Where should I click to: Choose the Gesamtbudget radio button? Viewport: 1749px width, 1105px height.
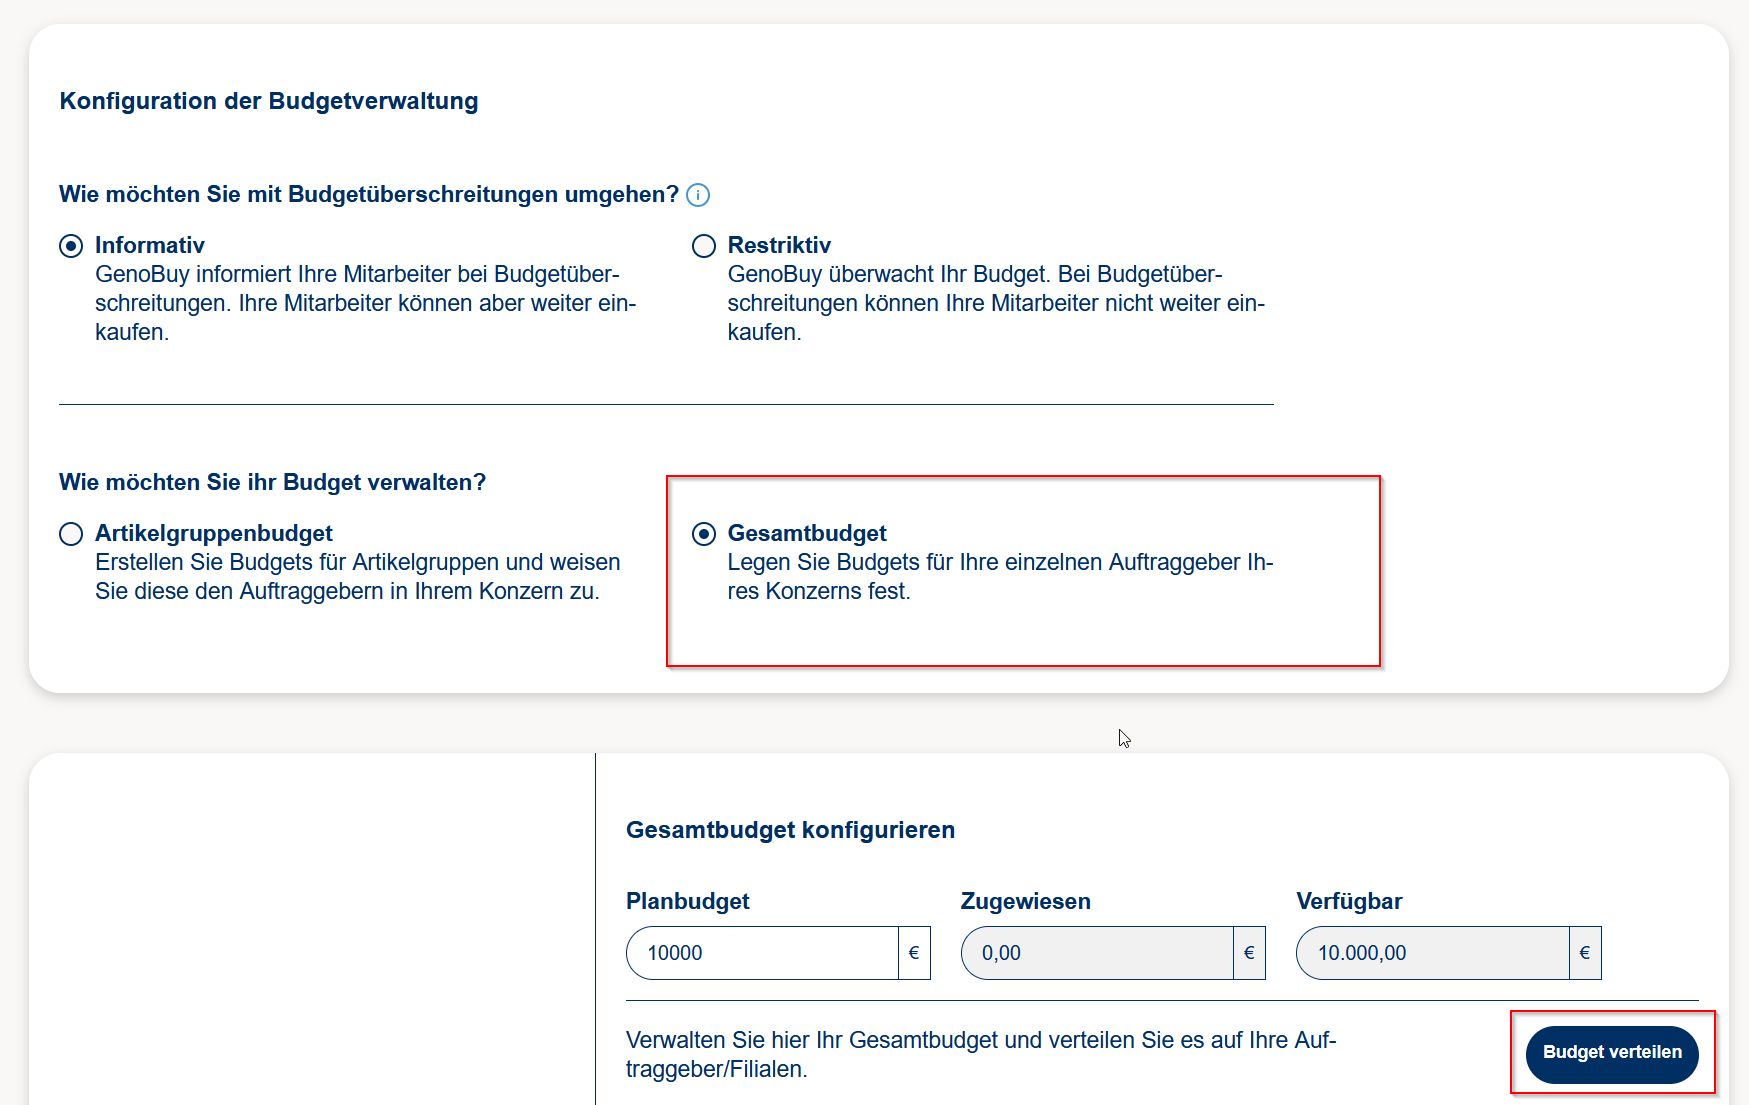coord(704,534)
